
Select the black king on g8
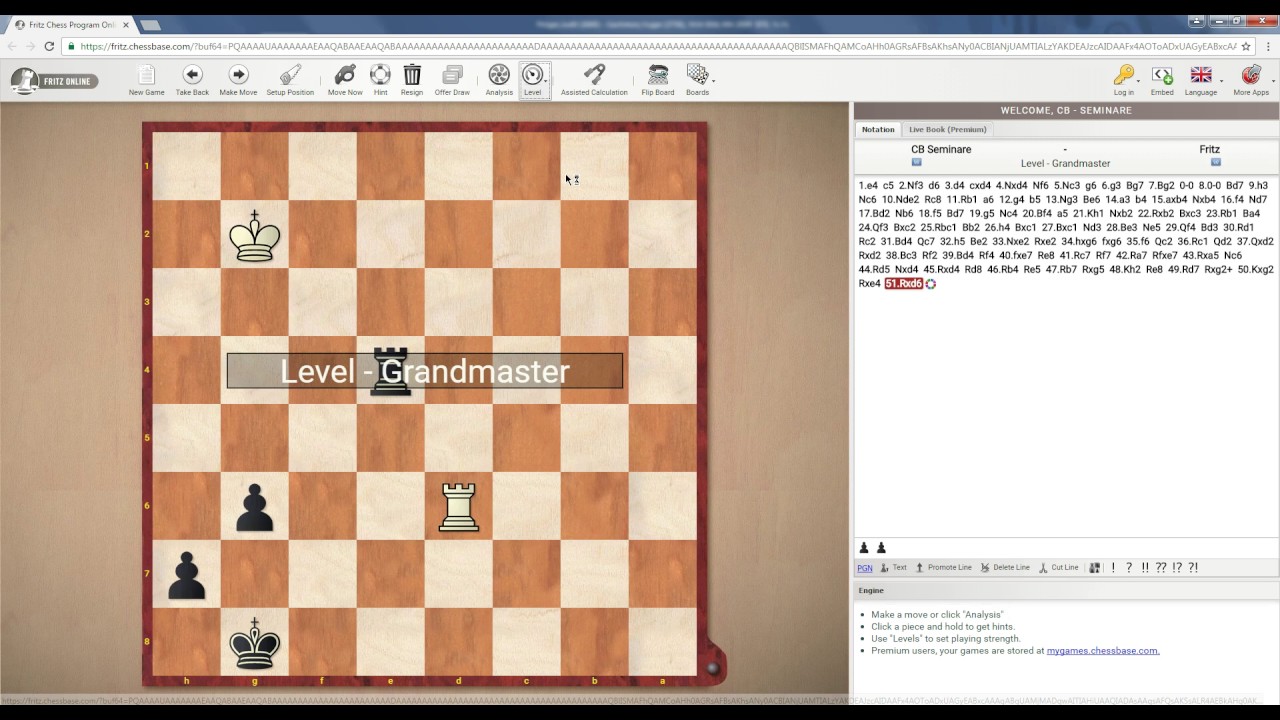point(254,642)
